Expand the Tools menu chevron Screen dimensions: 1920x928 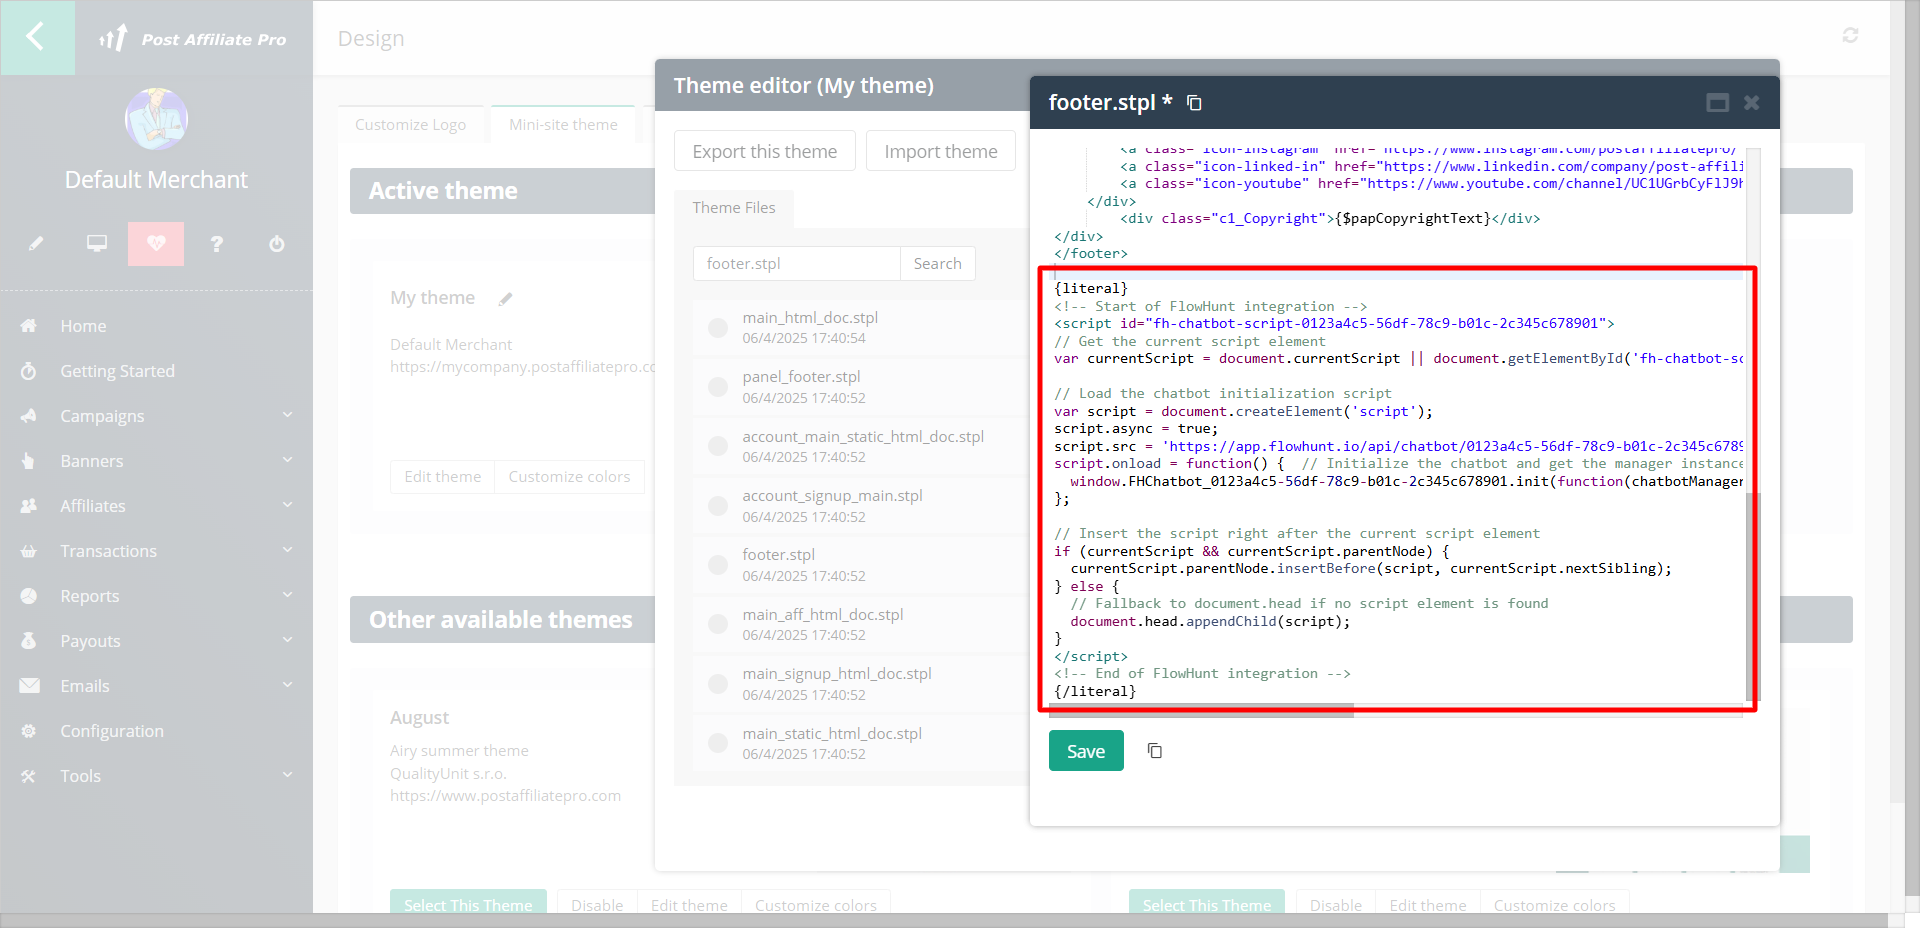288,775
